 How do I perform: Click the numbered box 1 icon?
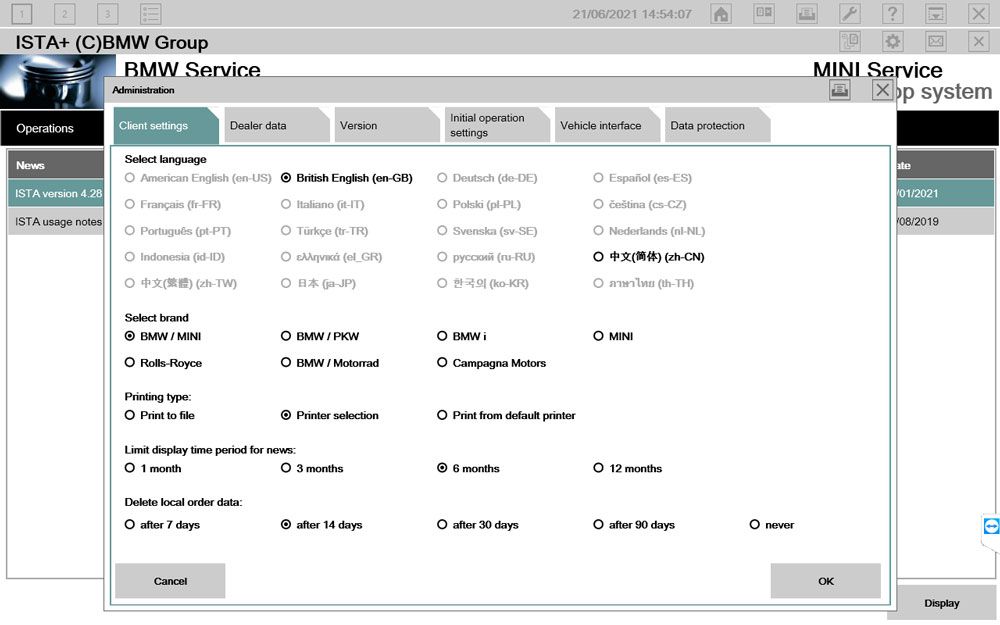22,13
